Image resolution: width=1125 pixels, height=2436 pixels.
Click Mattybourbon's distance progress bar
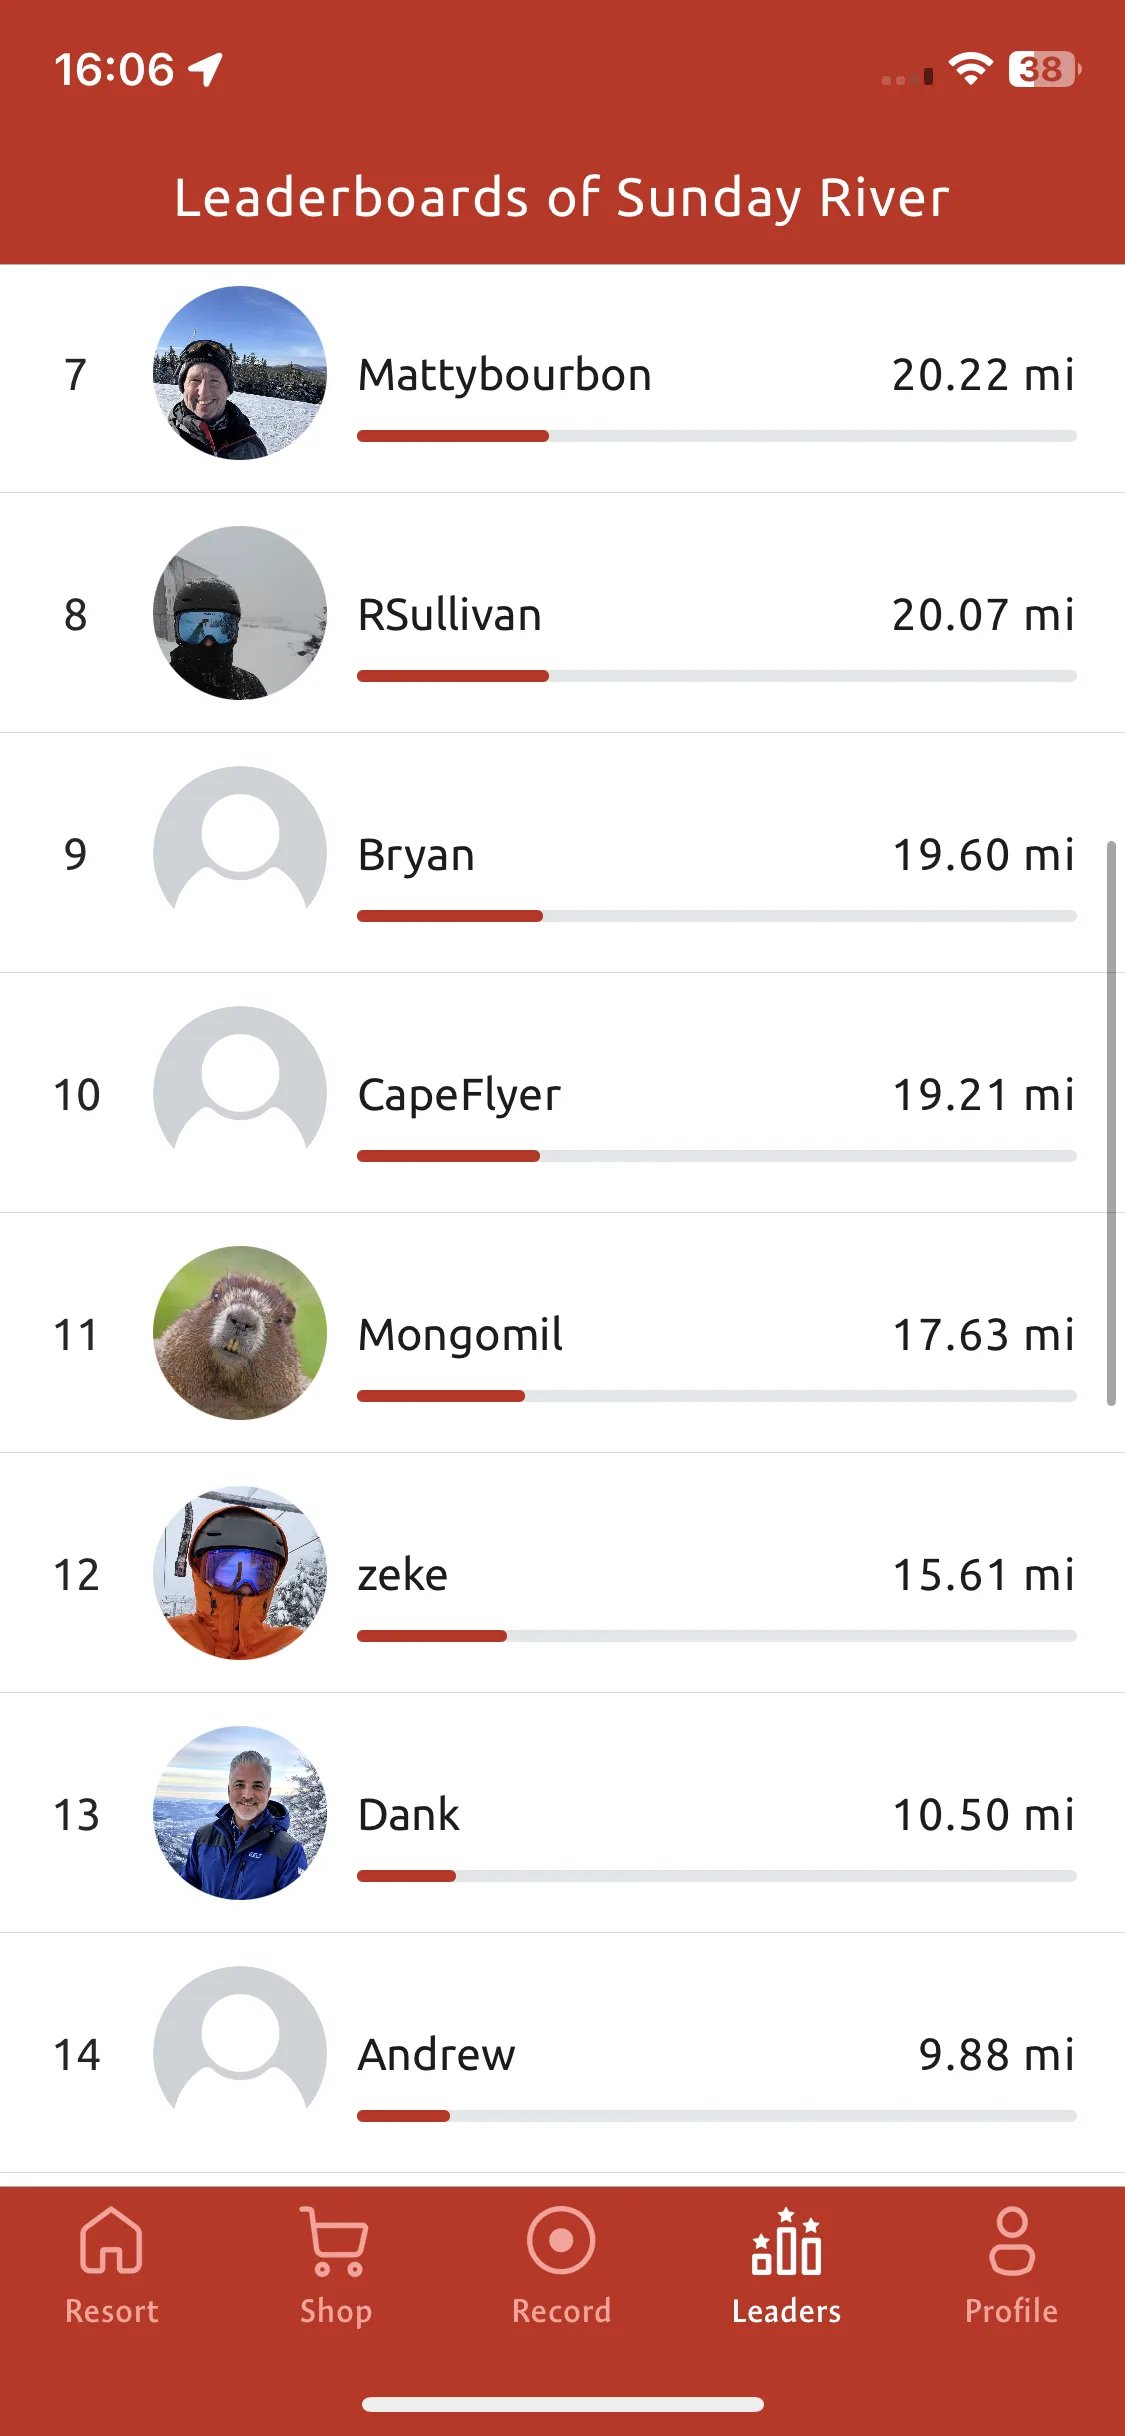[717, 436]
